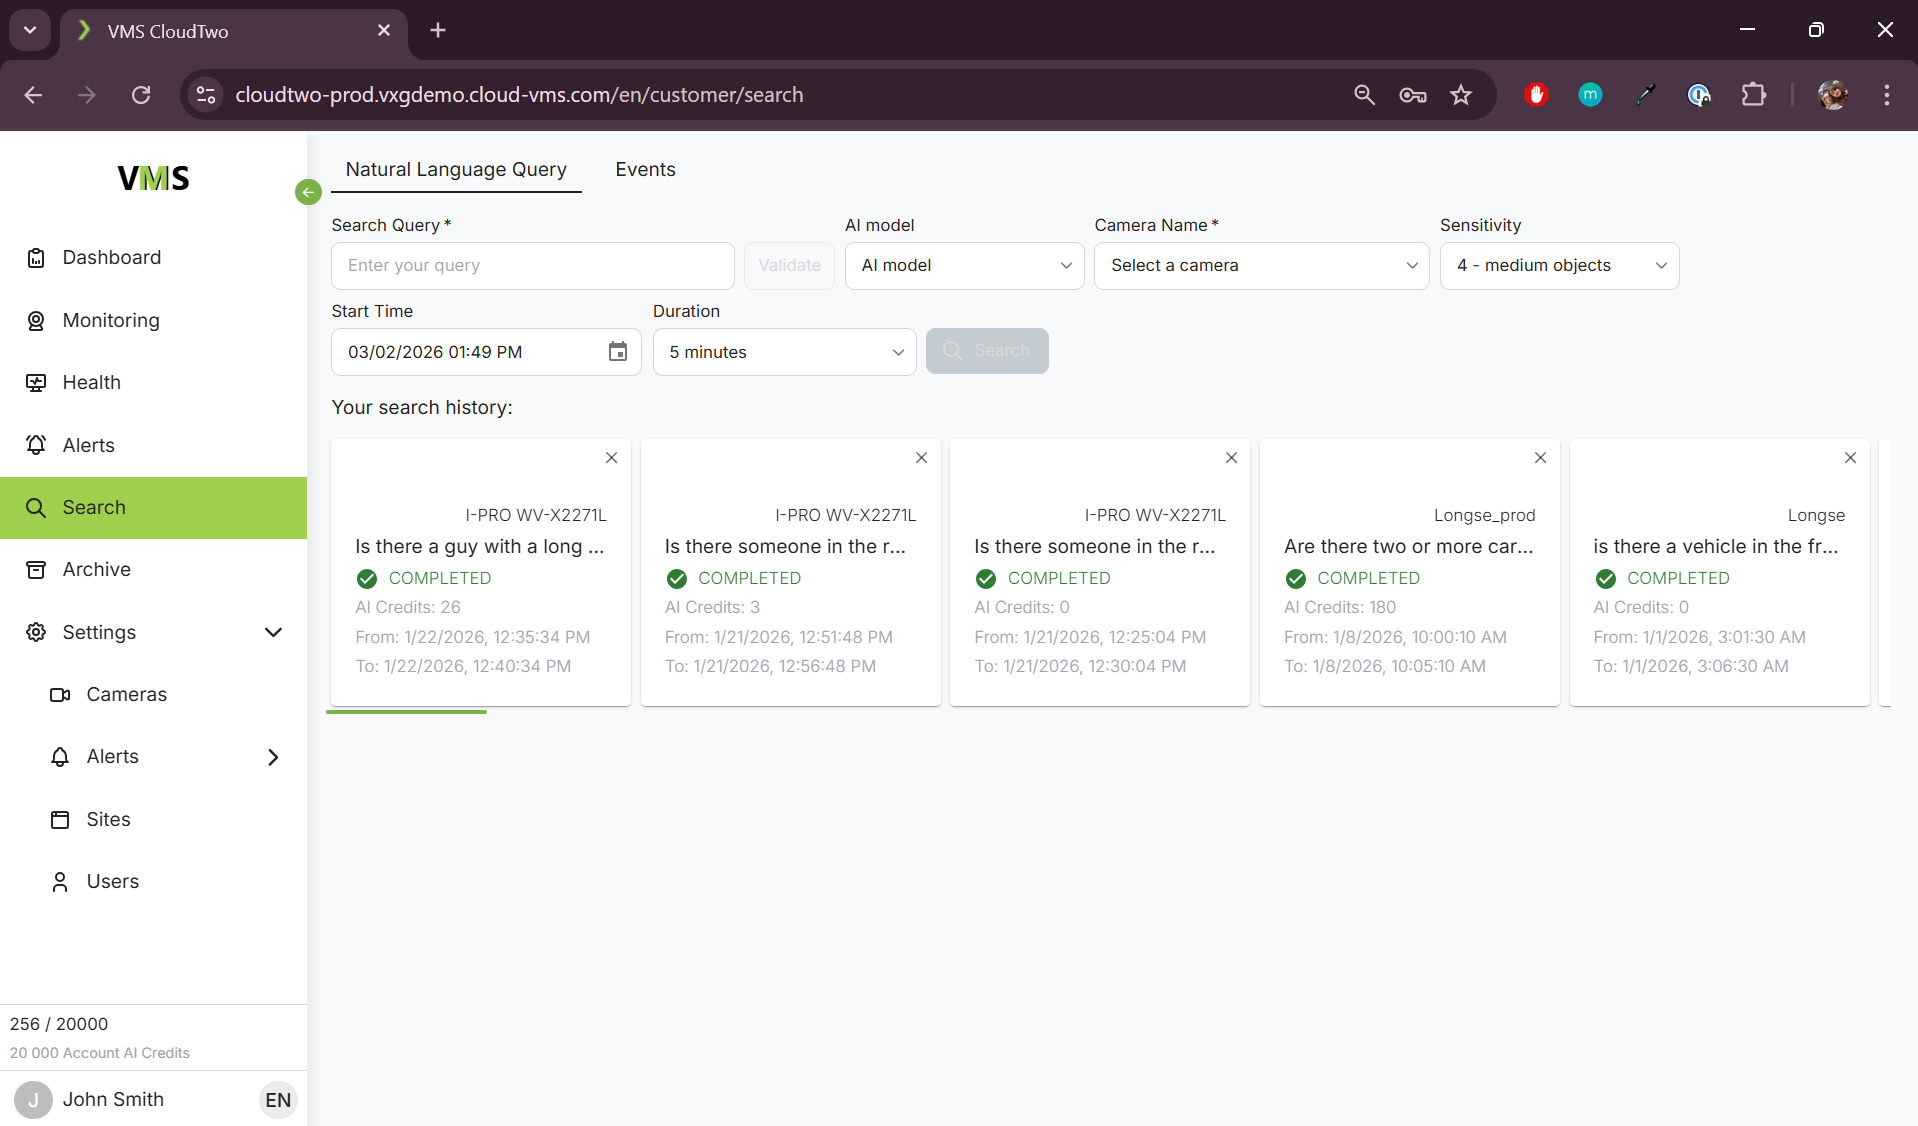Expand the Alerts submenu under Settings

click(x=273, y=757)
